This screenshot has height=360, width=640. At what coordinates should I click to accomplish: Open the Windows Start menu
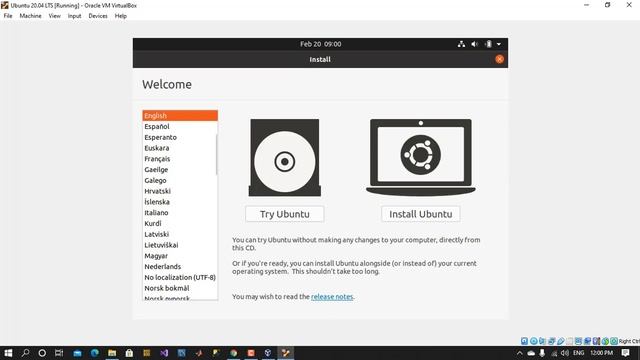point(8,353)
